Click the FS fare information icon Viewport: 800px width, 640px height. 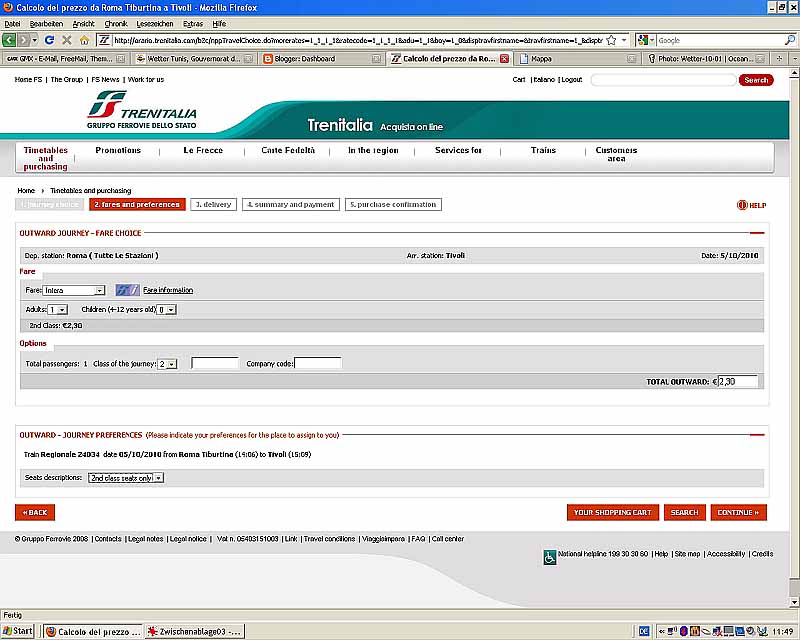(127, 290)
